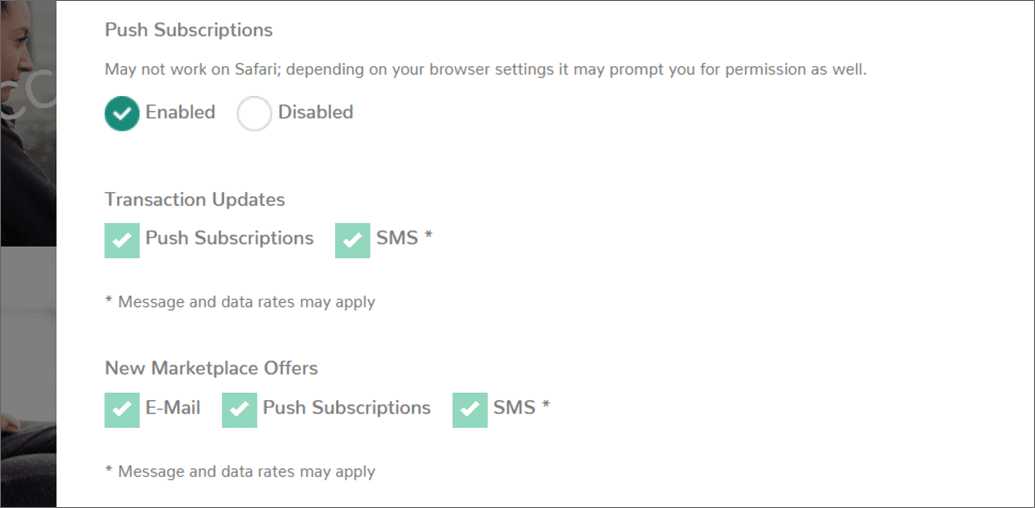Click the Transaction Updates heading

pos(195,199)
